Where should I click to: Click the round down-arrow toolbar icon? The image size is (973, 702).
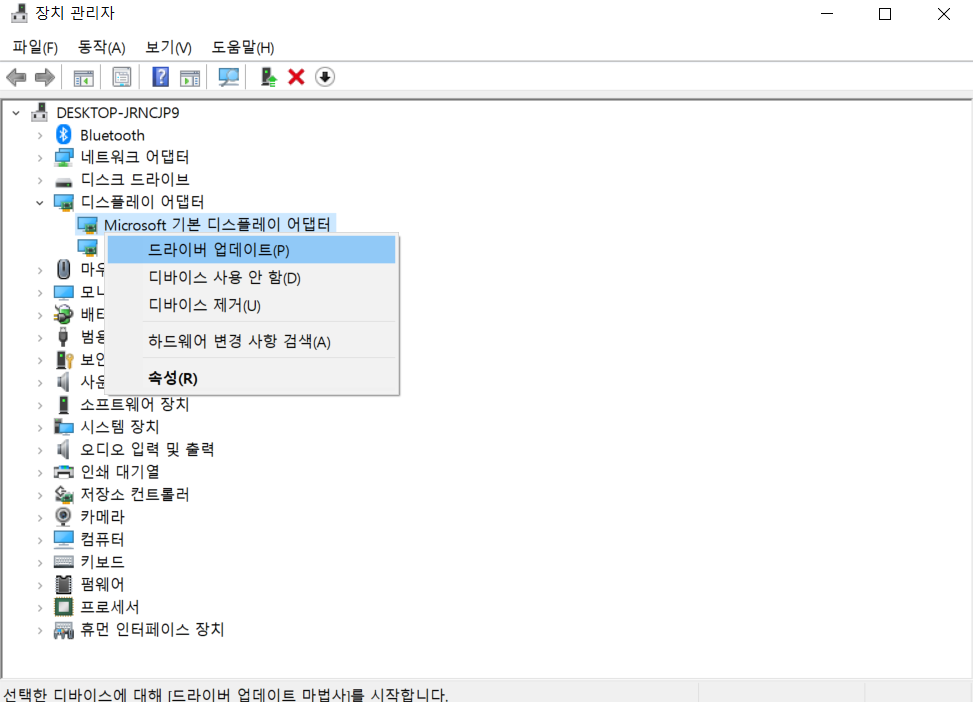point(325,77)
